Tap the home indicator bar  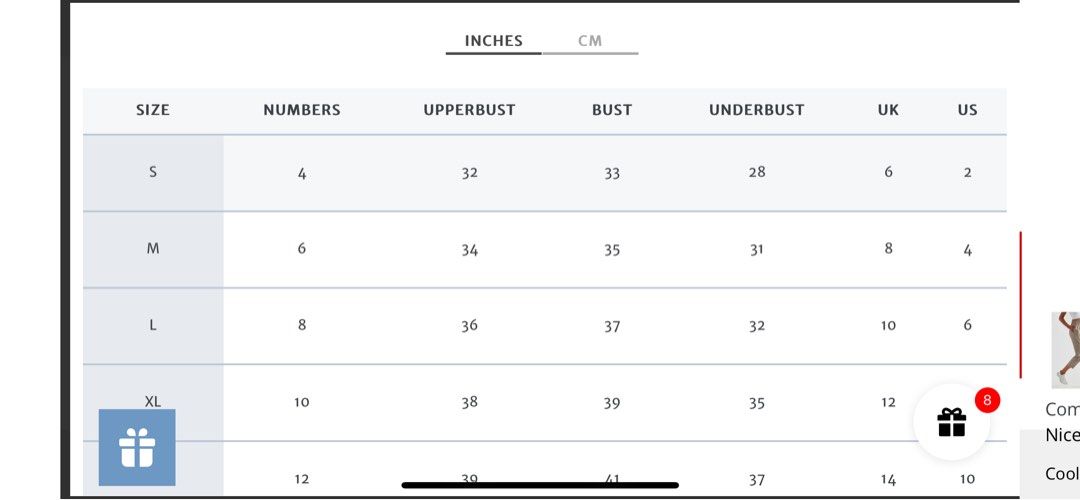click(x=540, y=485)
